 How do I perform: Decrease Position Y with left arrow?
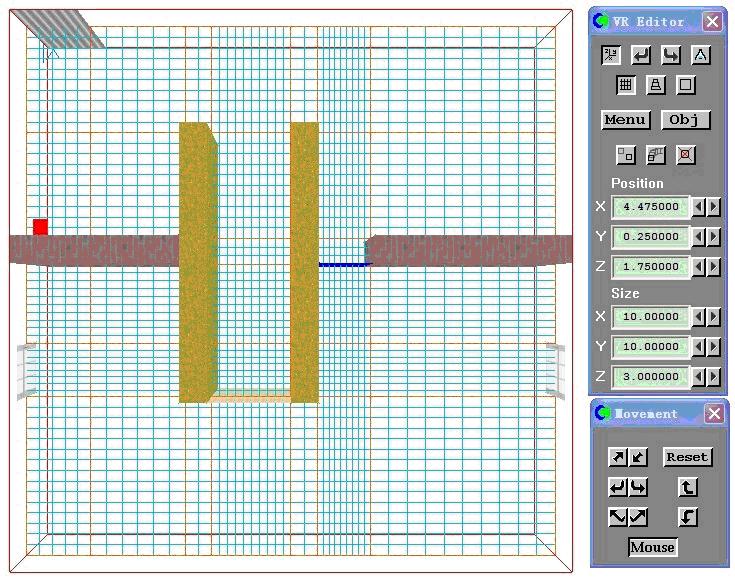(x=700, y=237)
